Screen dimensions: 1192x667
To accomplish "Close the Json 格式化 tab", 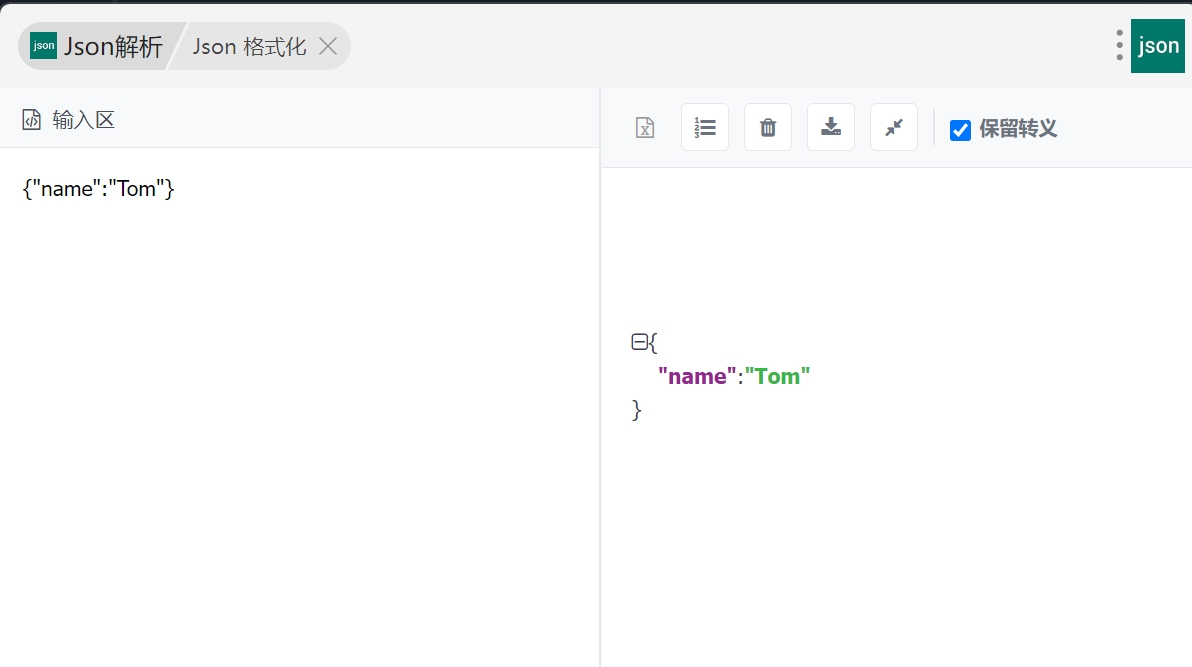I will pyautogui.click(x=328, y=46).
